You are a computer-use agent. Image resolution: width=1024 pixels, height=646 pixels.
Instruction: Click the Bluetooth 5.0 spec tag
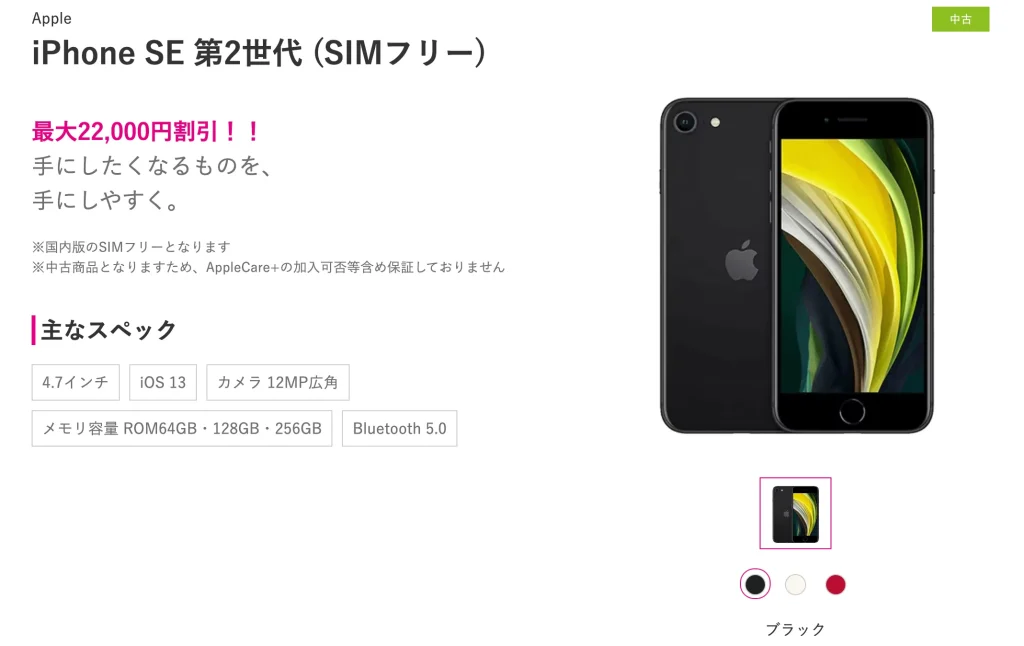[400, 428]
